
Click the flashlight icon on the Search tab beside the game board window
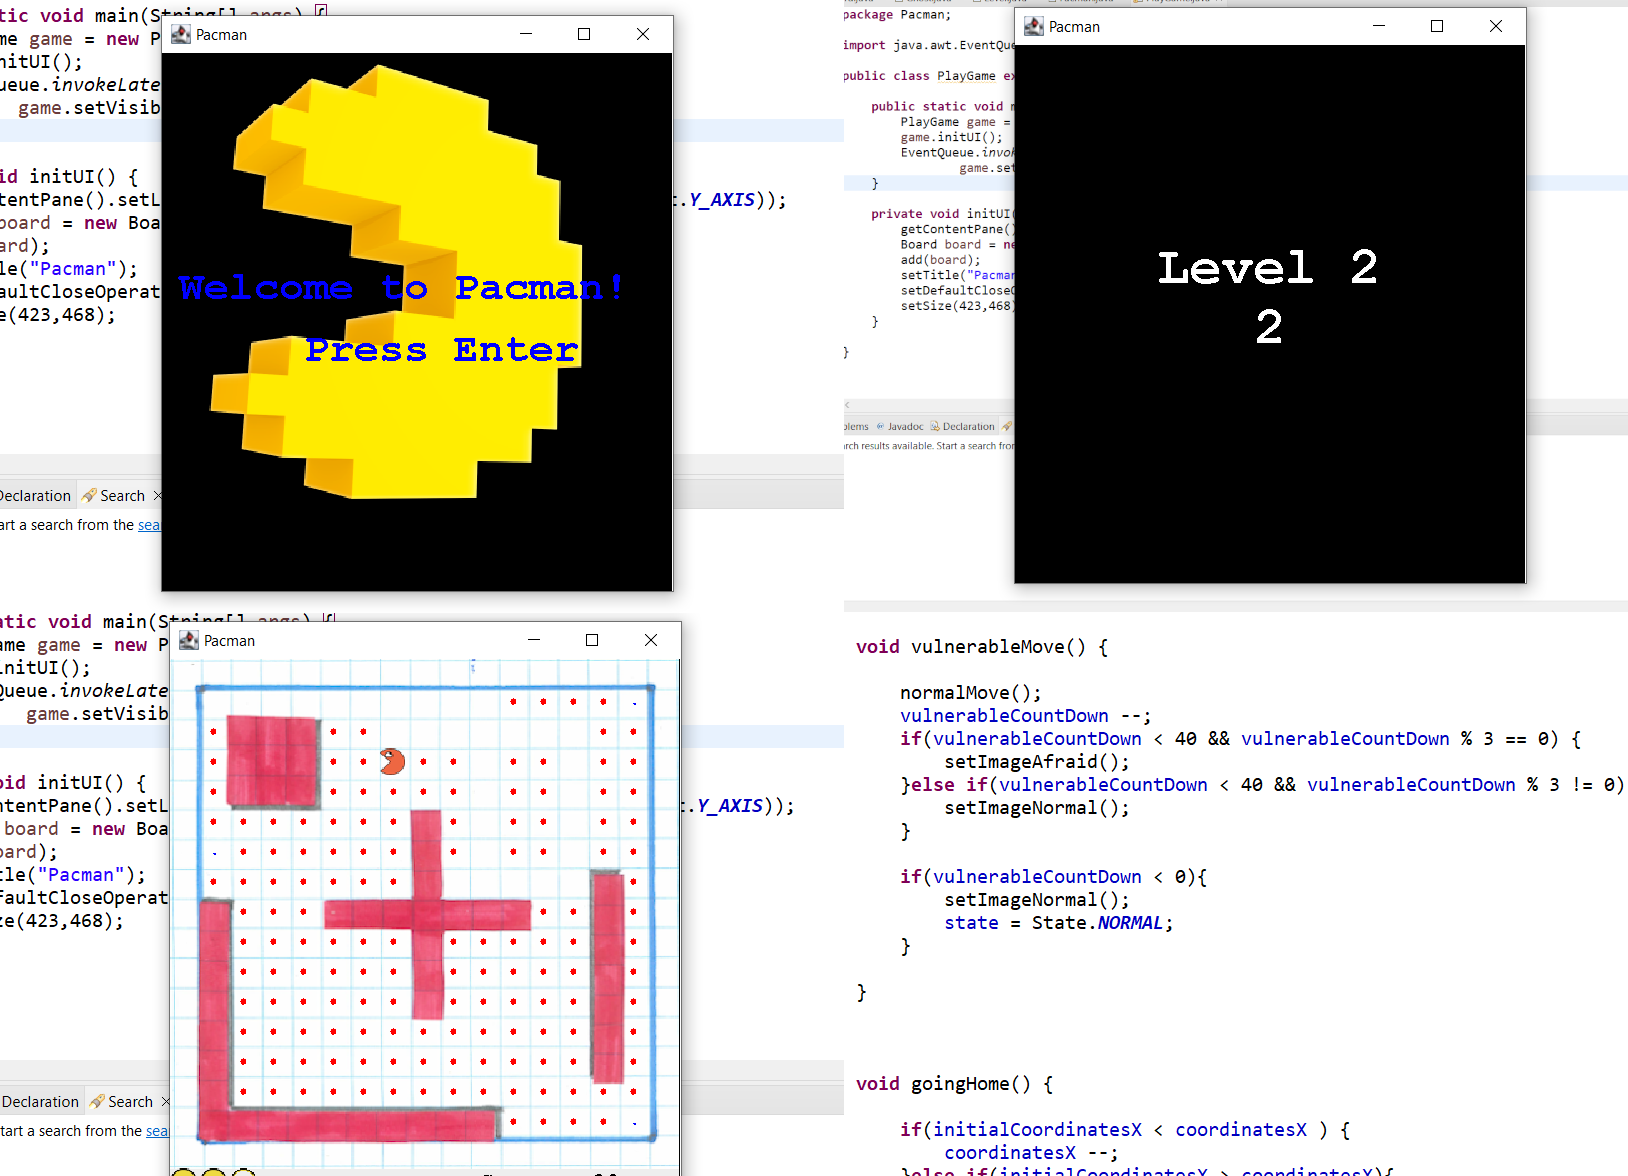[97, 1101]
